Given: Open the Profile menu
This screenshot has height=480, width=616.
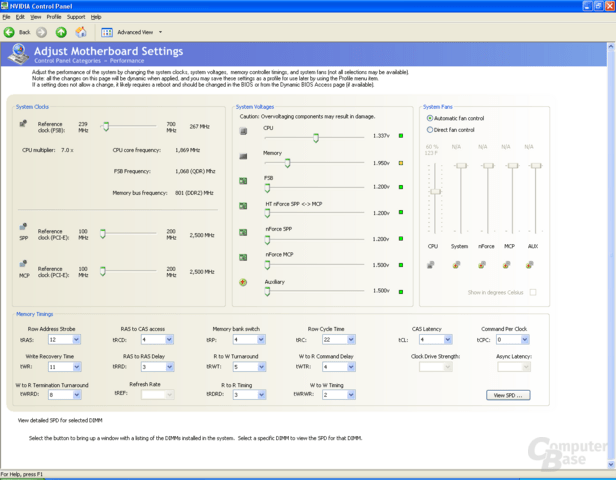Looking at the screenshot, I should point(54,17).
